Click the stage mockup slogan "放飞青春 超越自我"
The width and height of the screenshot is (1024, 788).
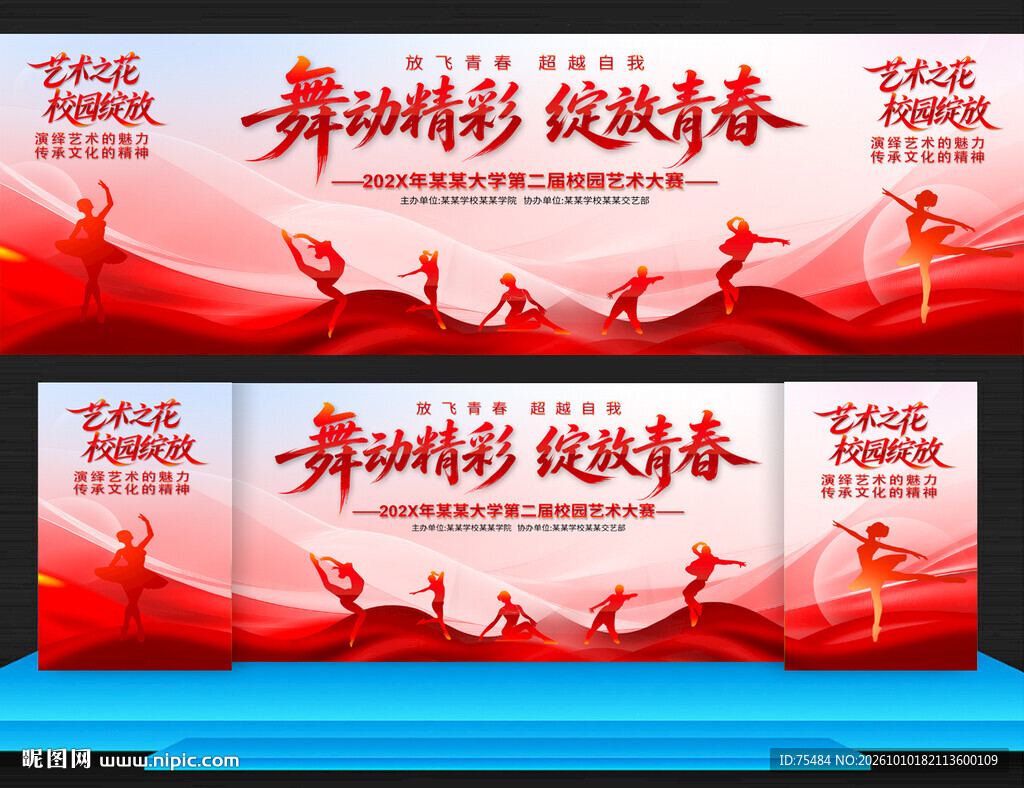pyautogui.click(x=519, y=409)
